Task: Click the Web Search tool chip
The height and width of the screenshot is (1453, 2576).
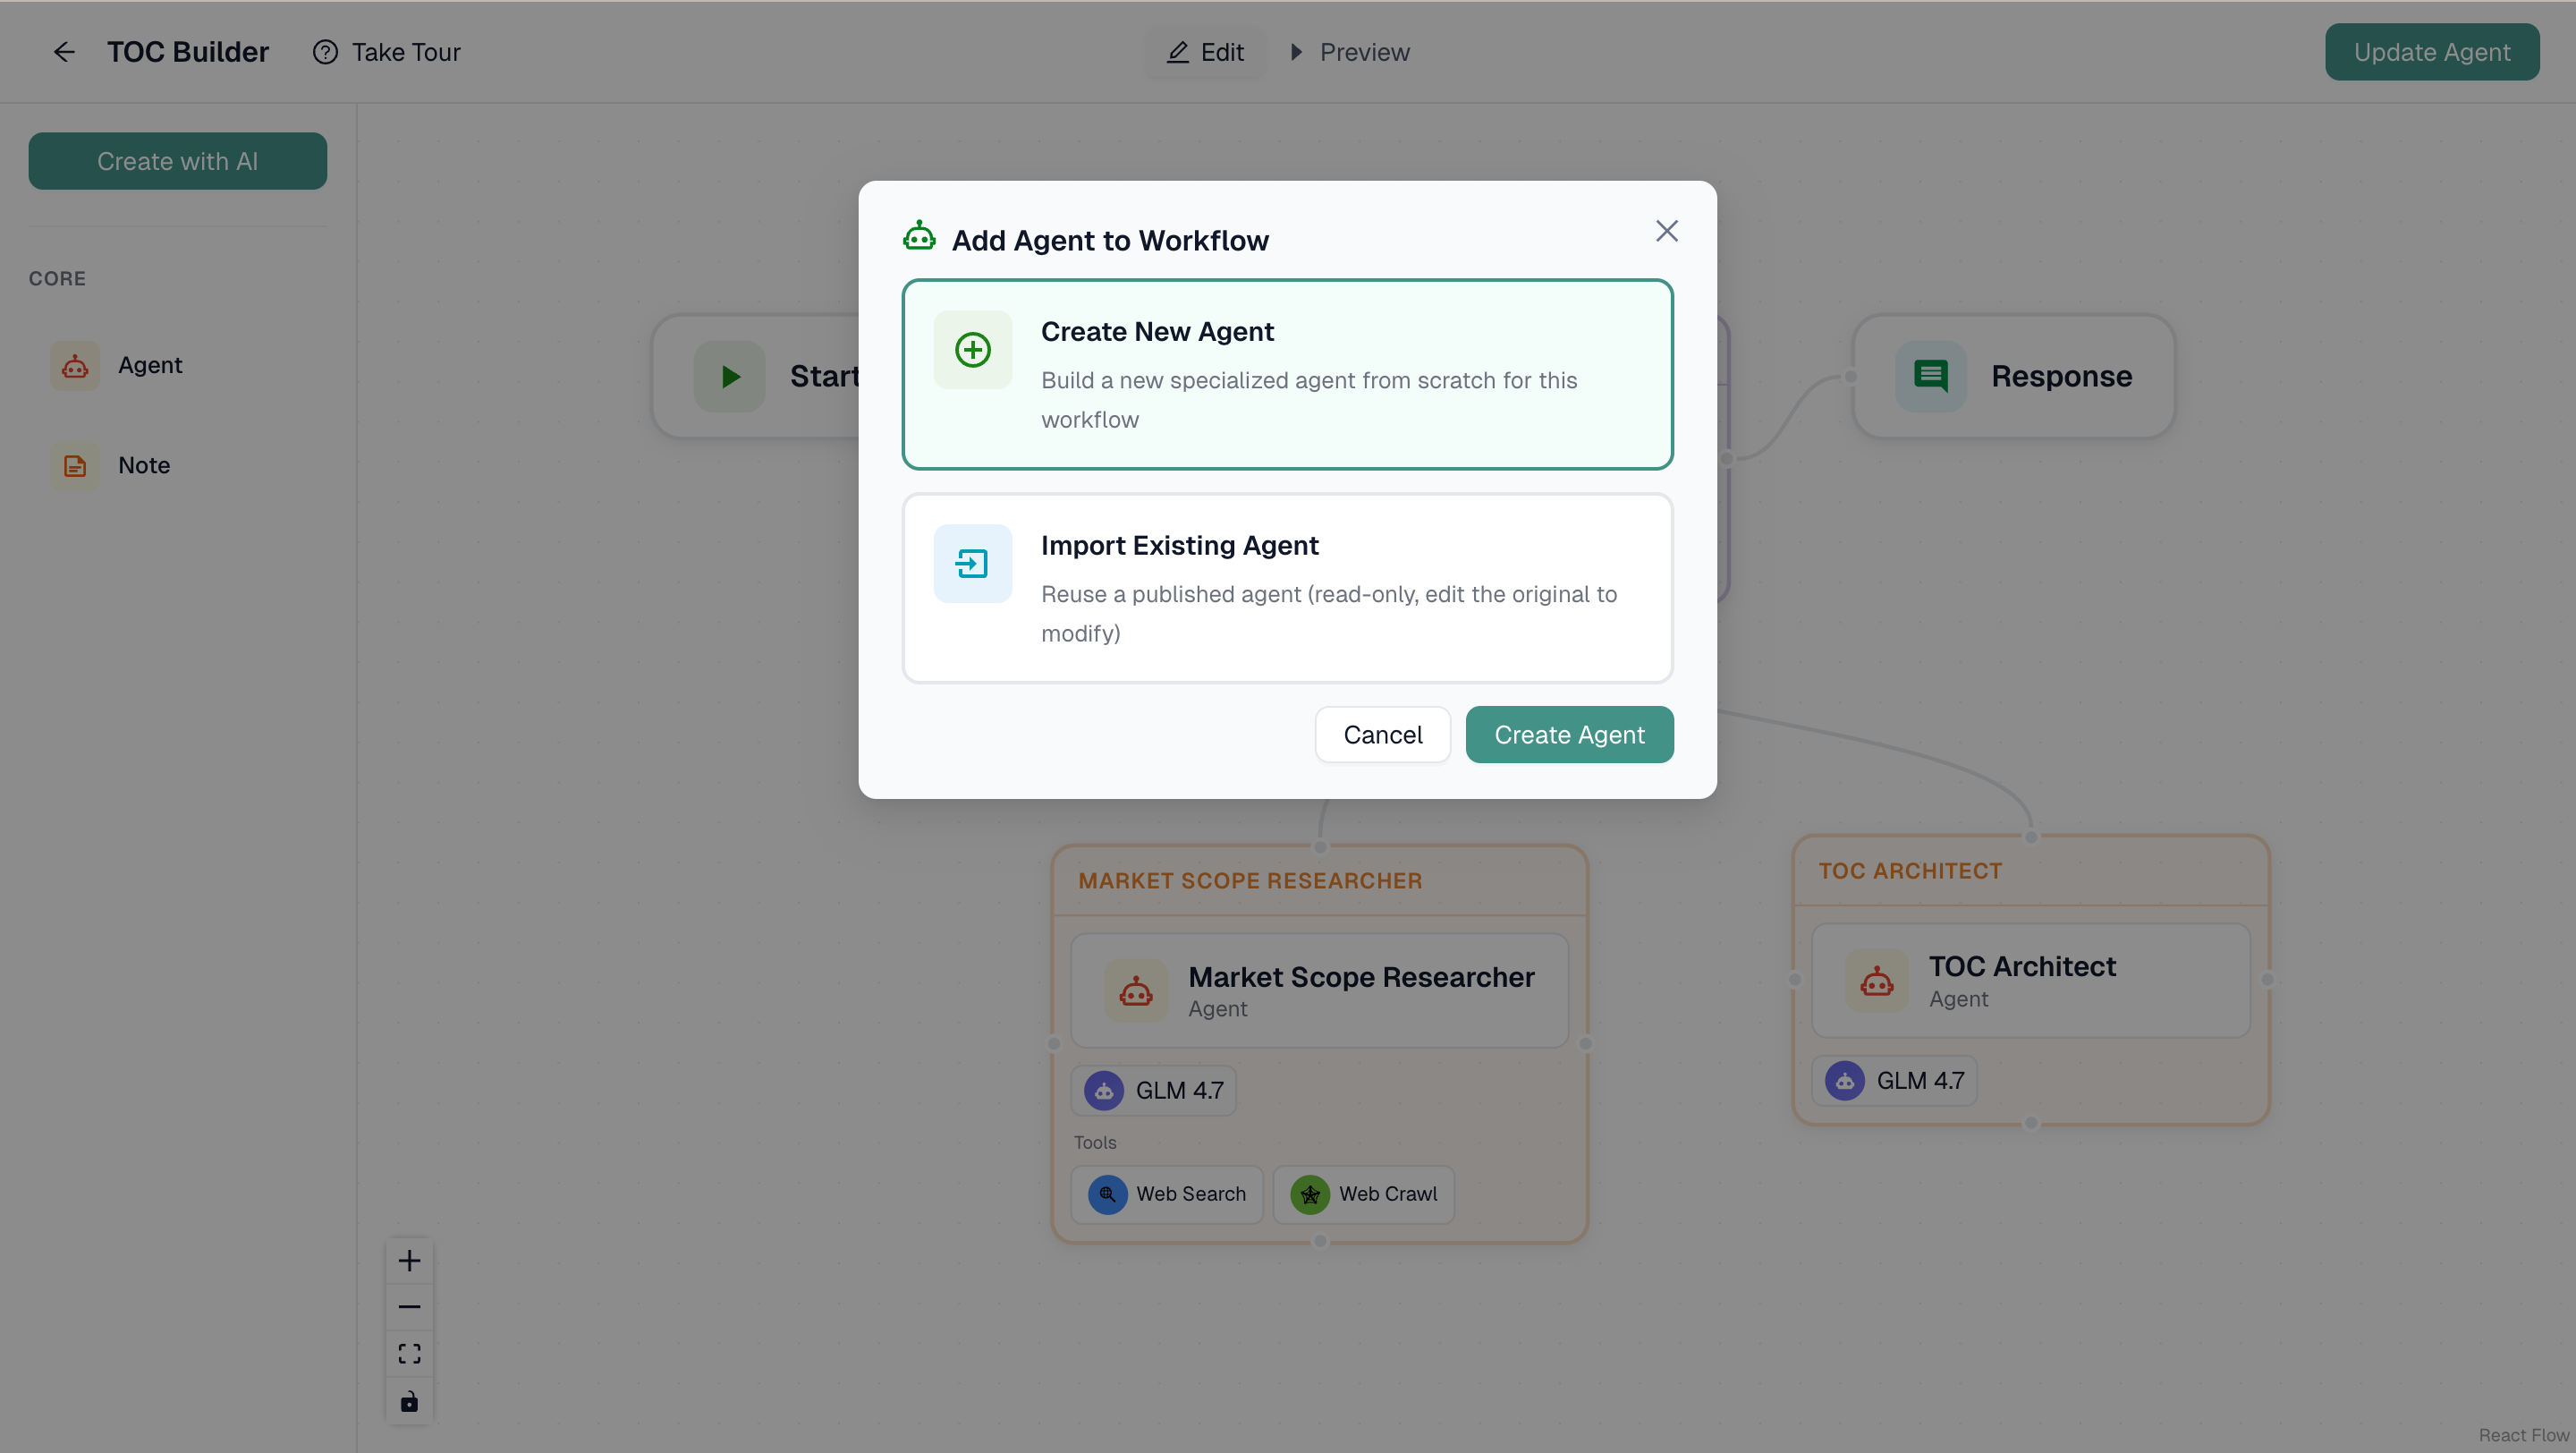Action: (1166, 1194)
